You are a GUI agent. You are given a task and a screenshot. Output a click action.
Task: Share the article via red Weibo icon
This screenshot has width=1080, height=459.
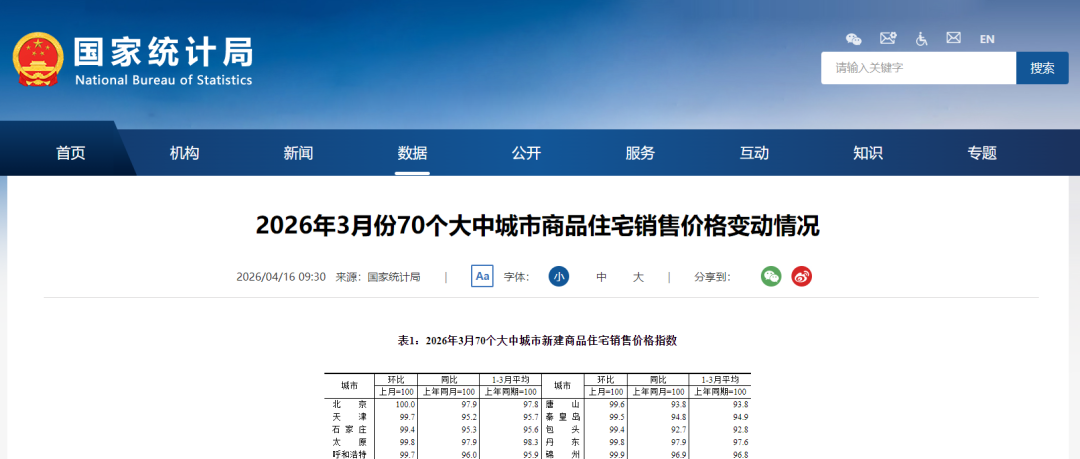(x=801, y=277)
